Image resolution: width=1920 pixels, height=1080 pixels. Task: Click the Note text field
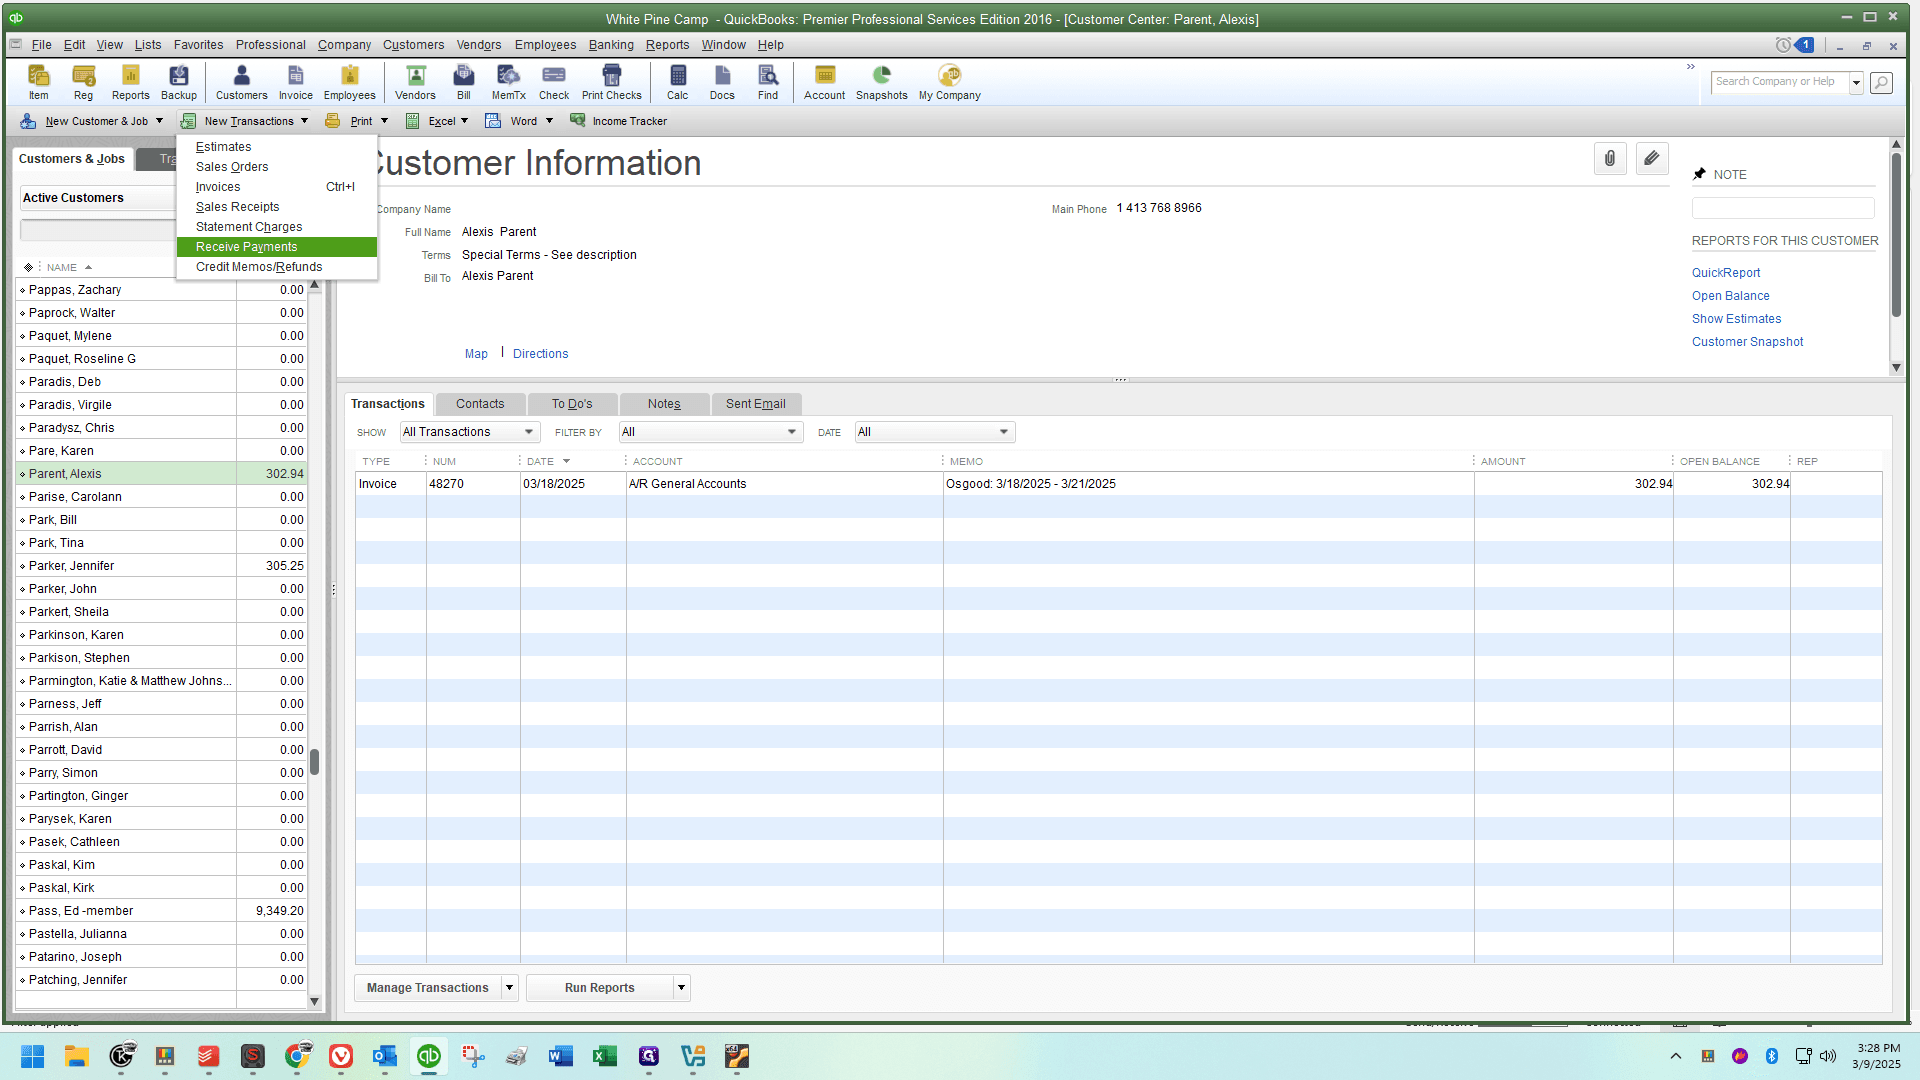tap(1783, 208)
